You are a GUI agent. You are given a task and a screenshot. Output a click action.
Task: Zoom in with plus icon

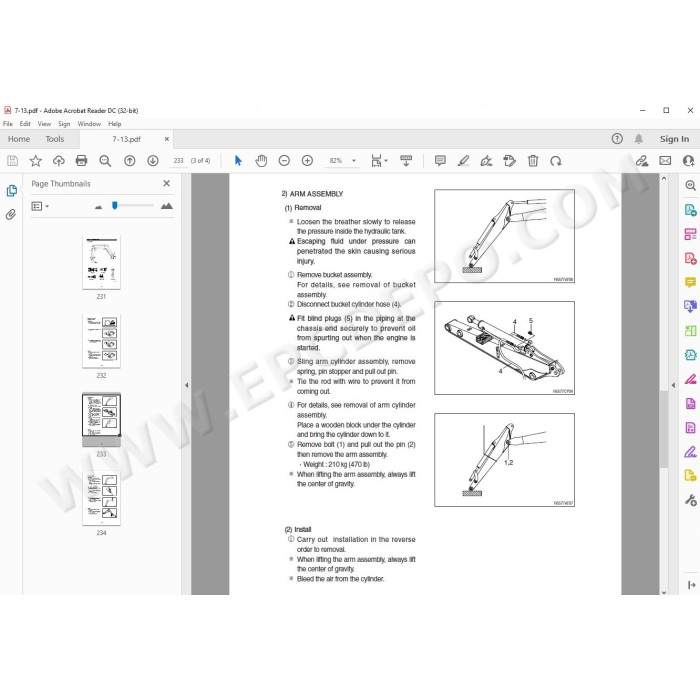[x=307, y=161]
